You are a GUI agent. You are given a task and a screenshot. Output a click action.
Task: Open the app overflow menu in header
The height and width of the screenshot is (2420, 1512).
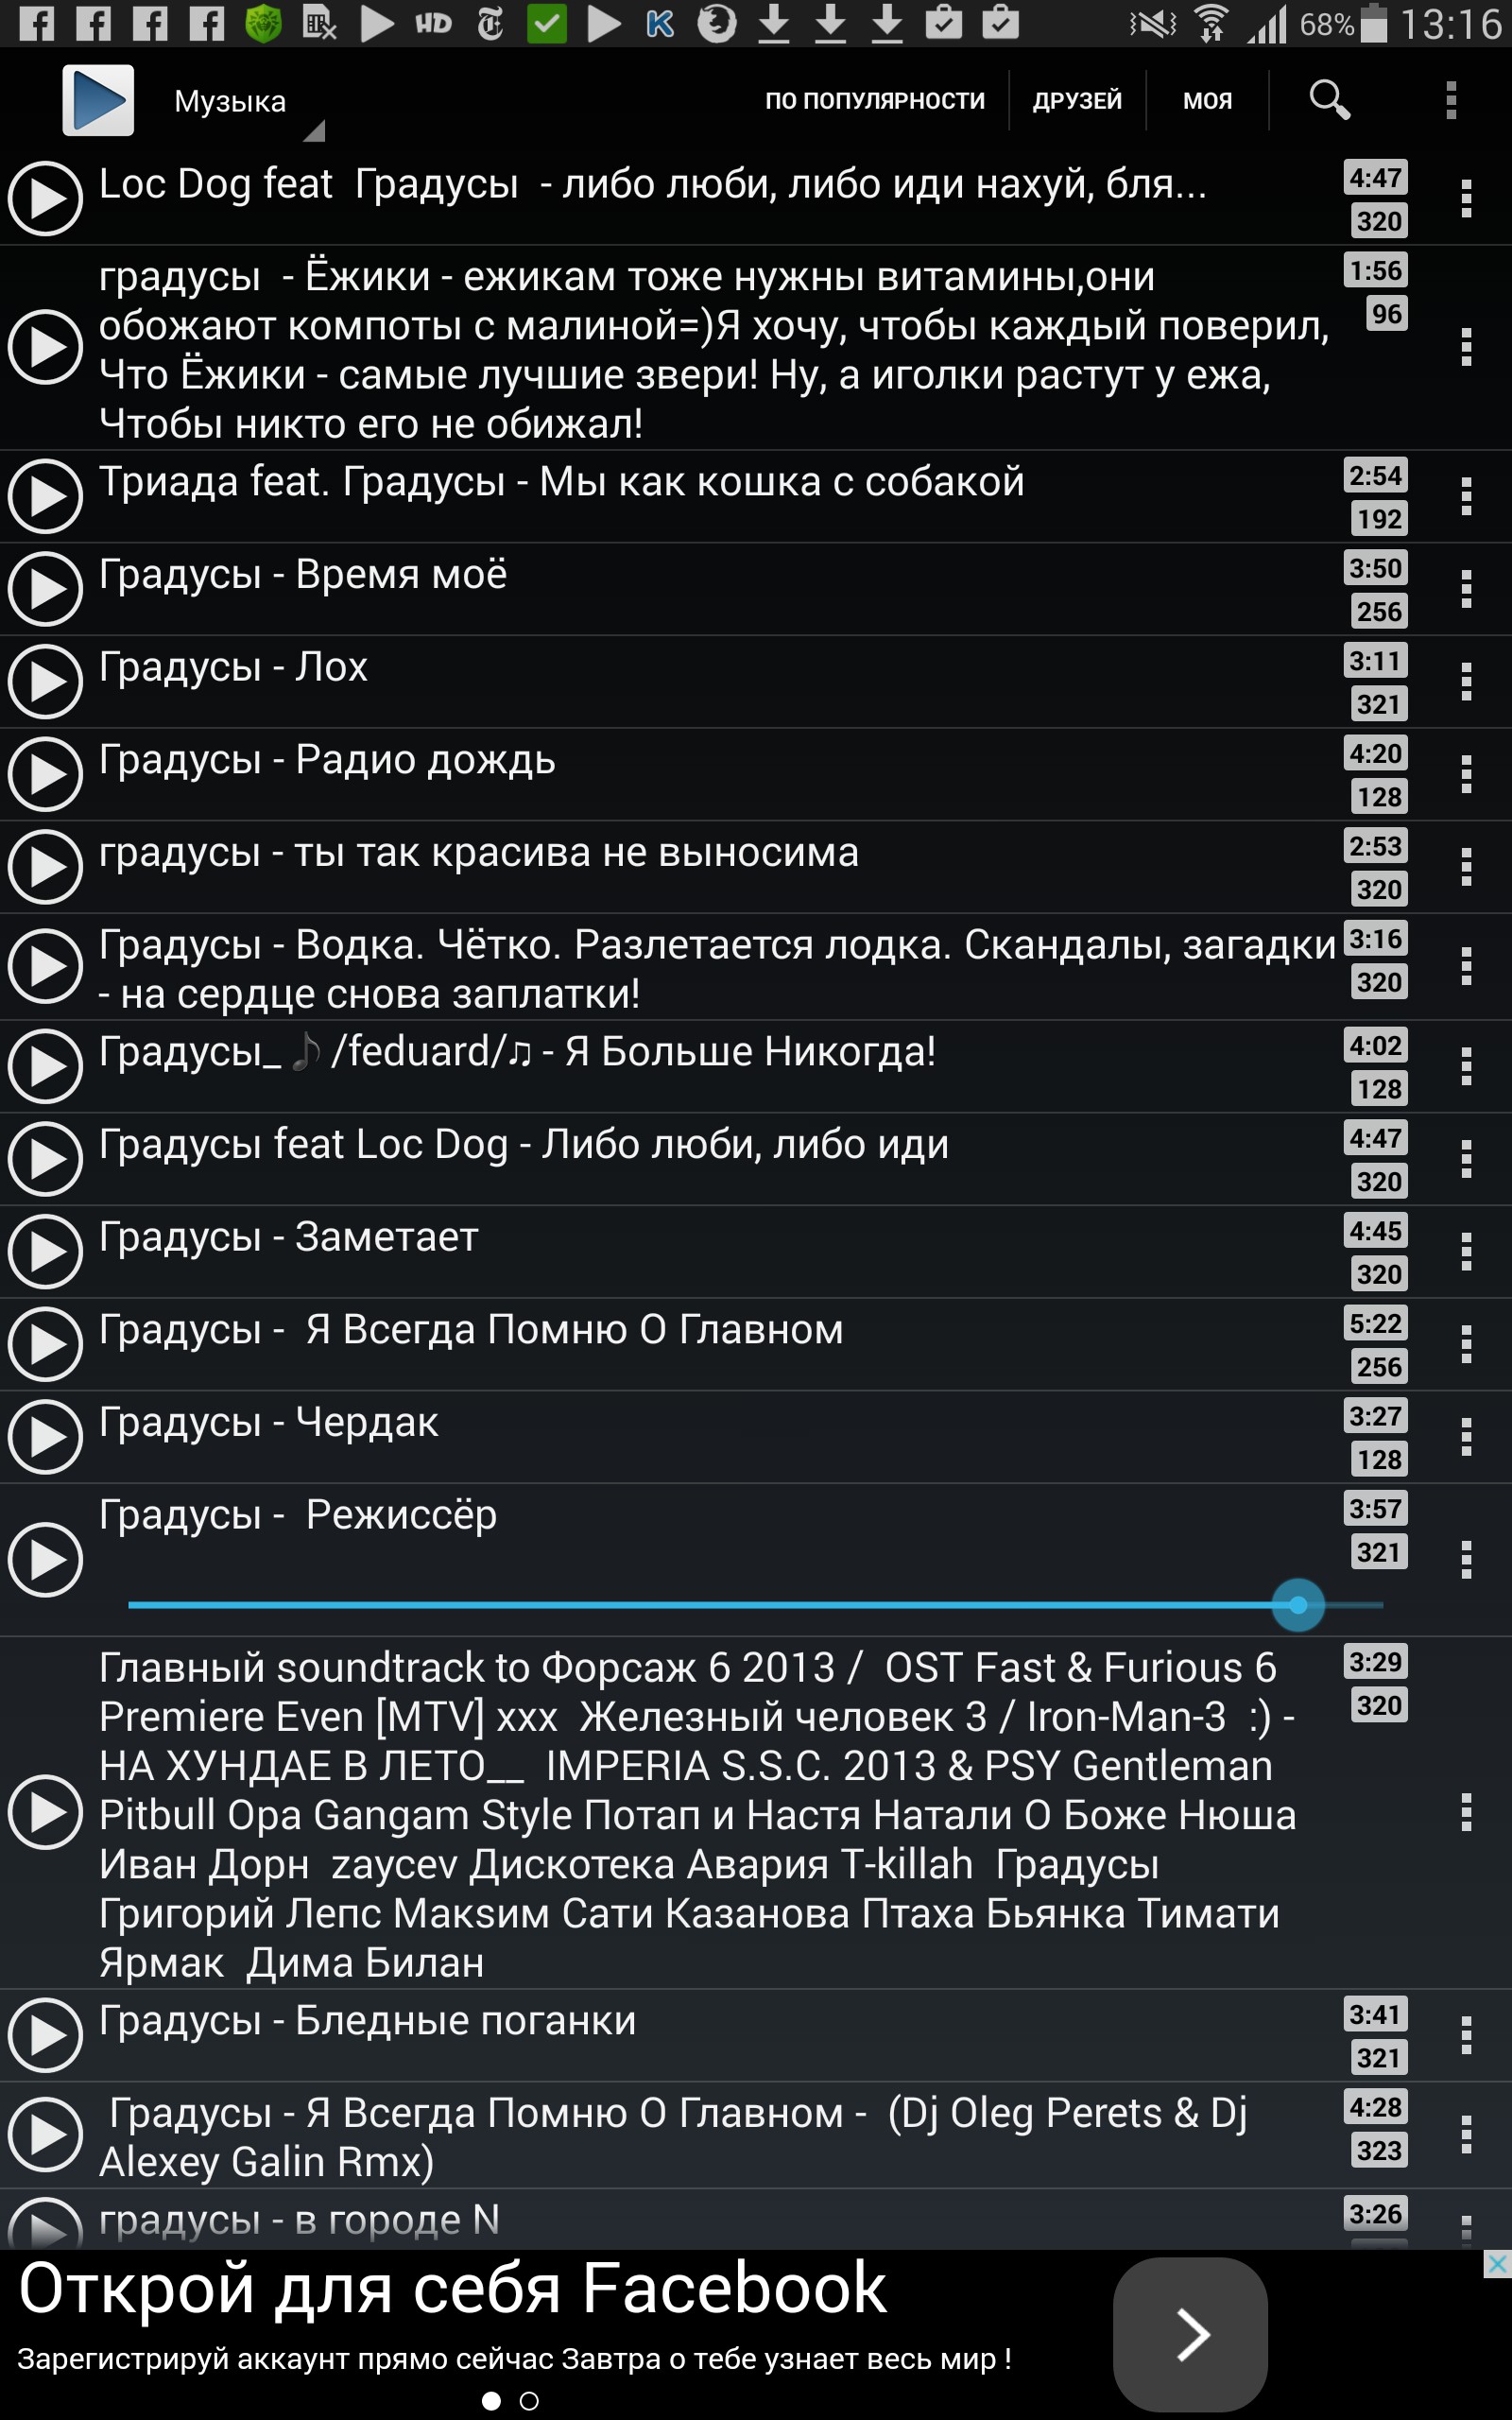[1451, 100]
